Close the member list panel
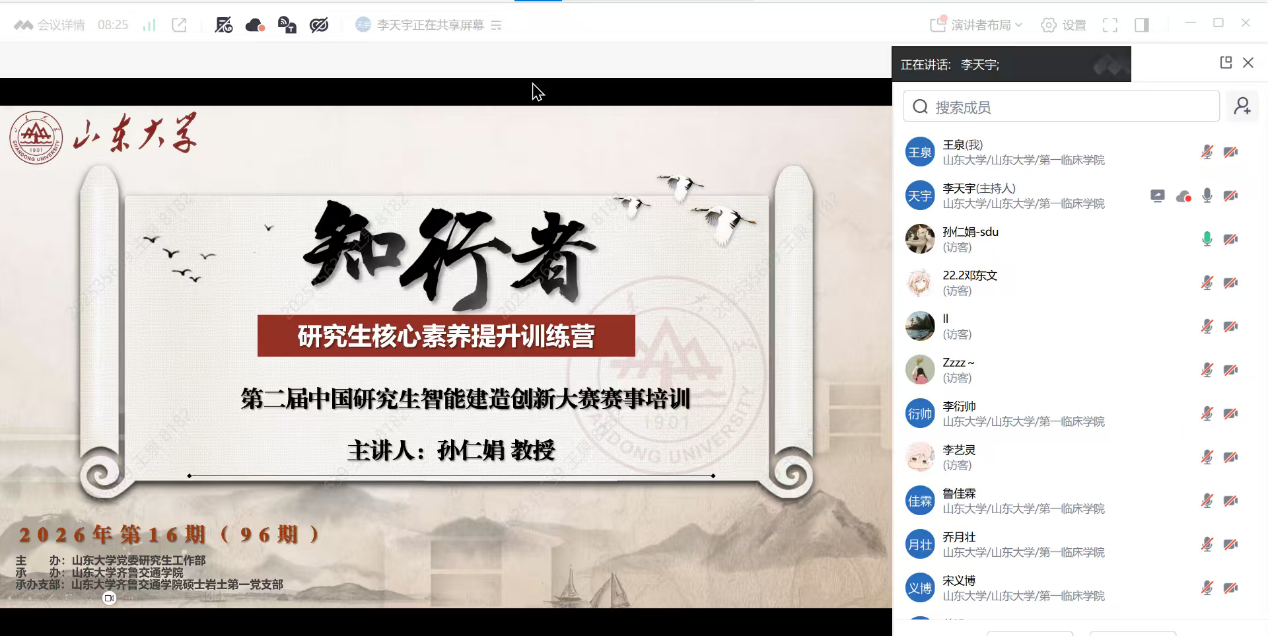1268x636 pixels. [1248, 63]
